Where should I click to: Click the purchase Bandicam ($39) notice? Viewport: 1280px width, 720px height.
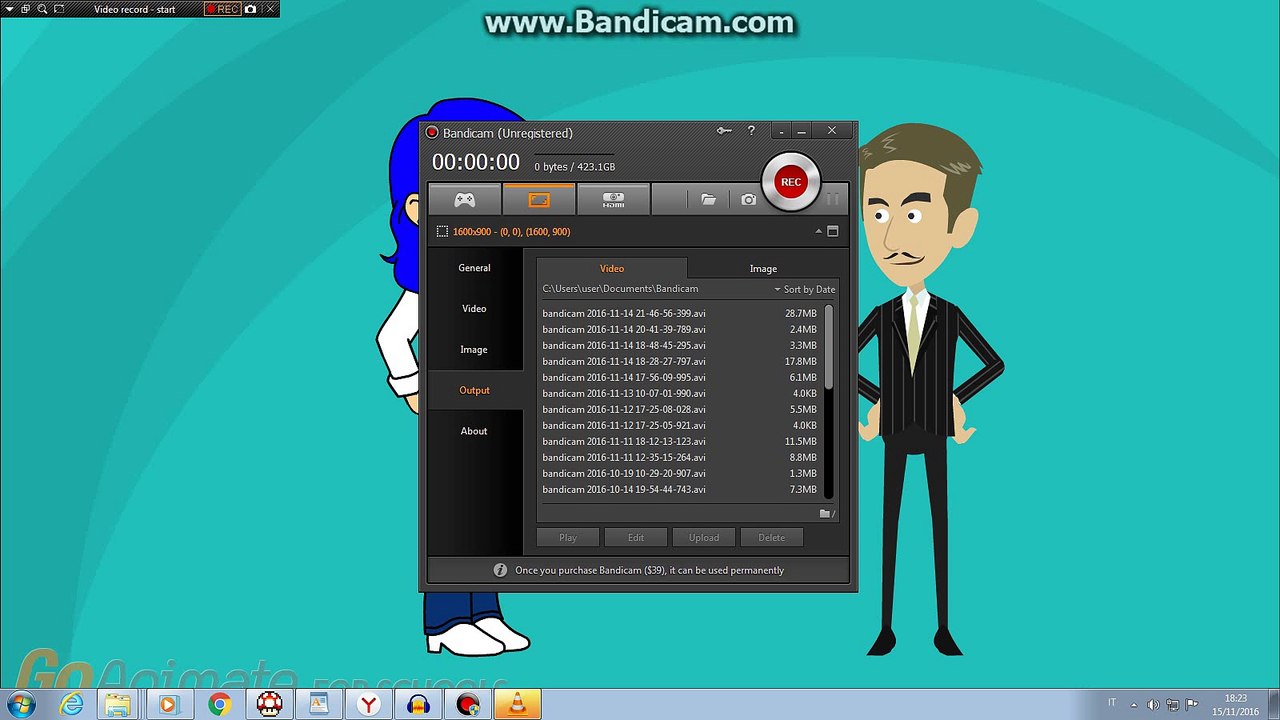coord(649,570)
